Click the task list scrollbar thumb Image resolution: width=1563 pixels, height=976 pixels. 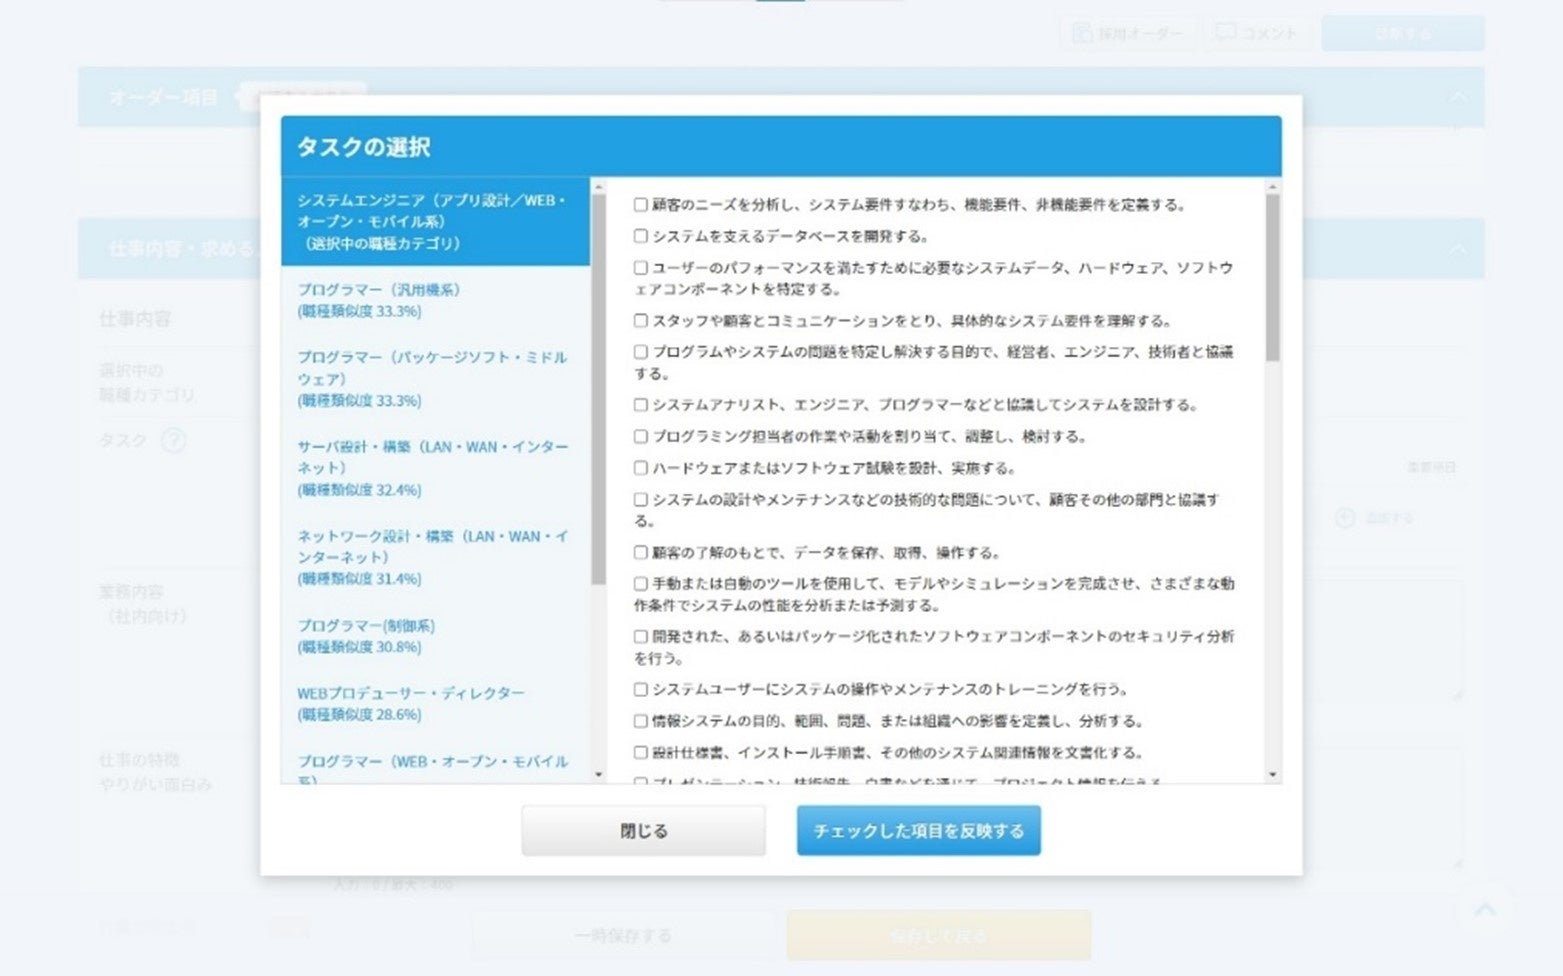pos(1272,278)
